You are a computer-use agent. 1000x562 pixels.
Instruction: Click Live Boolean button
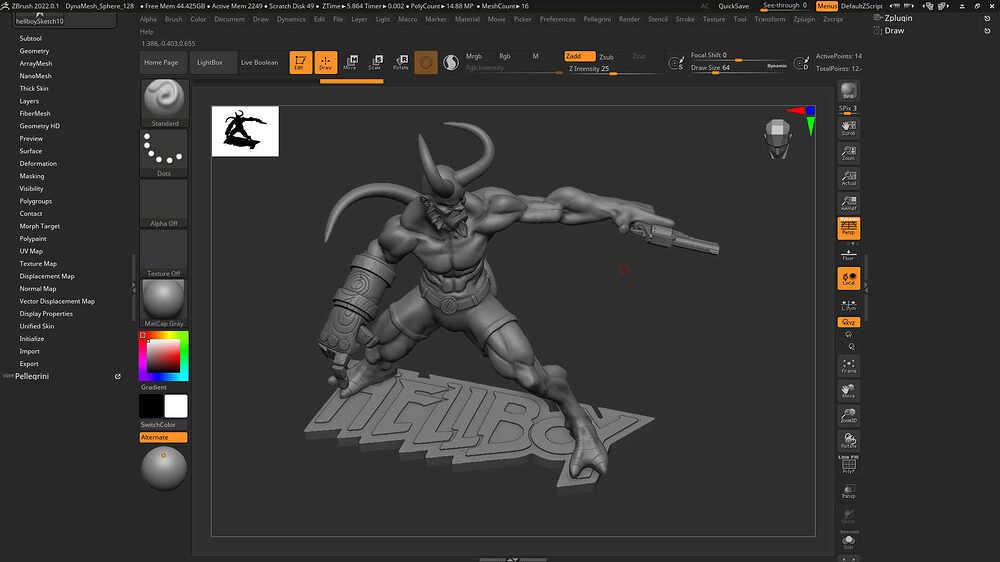[260, 63]
